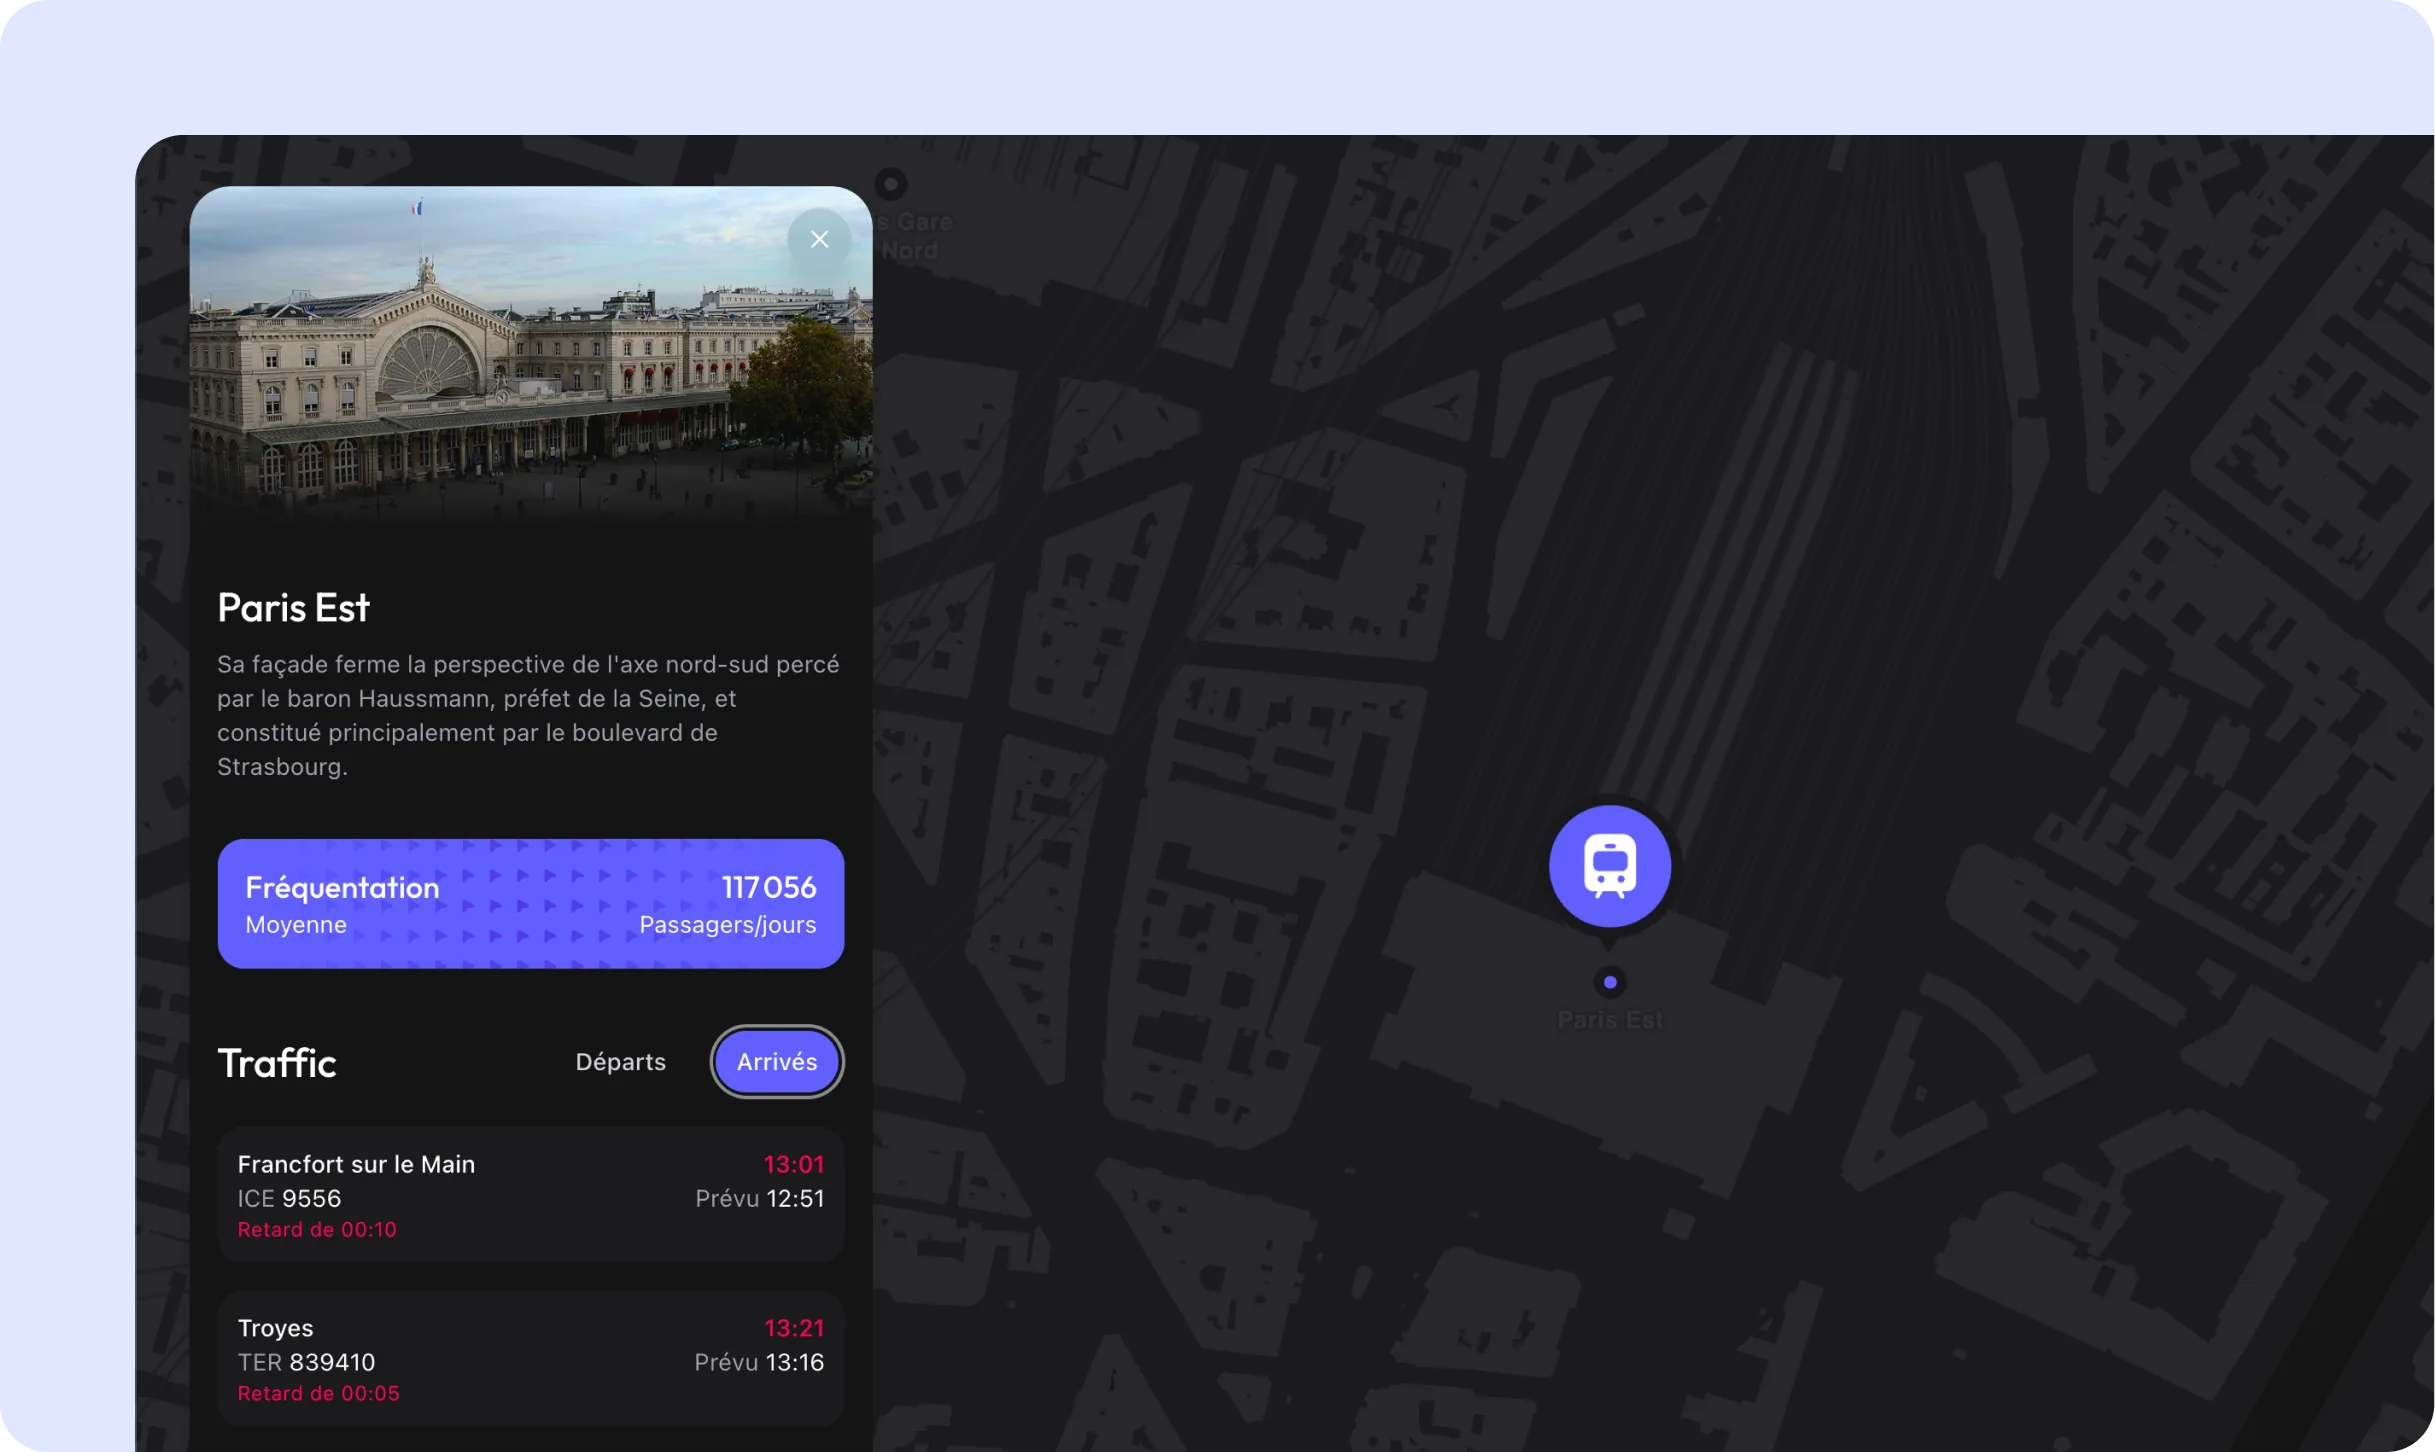Click the 'Retard de 00:05' delay notice

point(318,1394)
